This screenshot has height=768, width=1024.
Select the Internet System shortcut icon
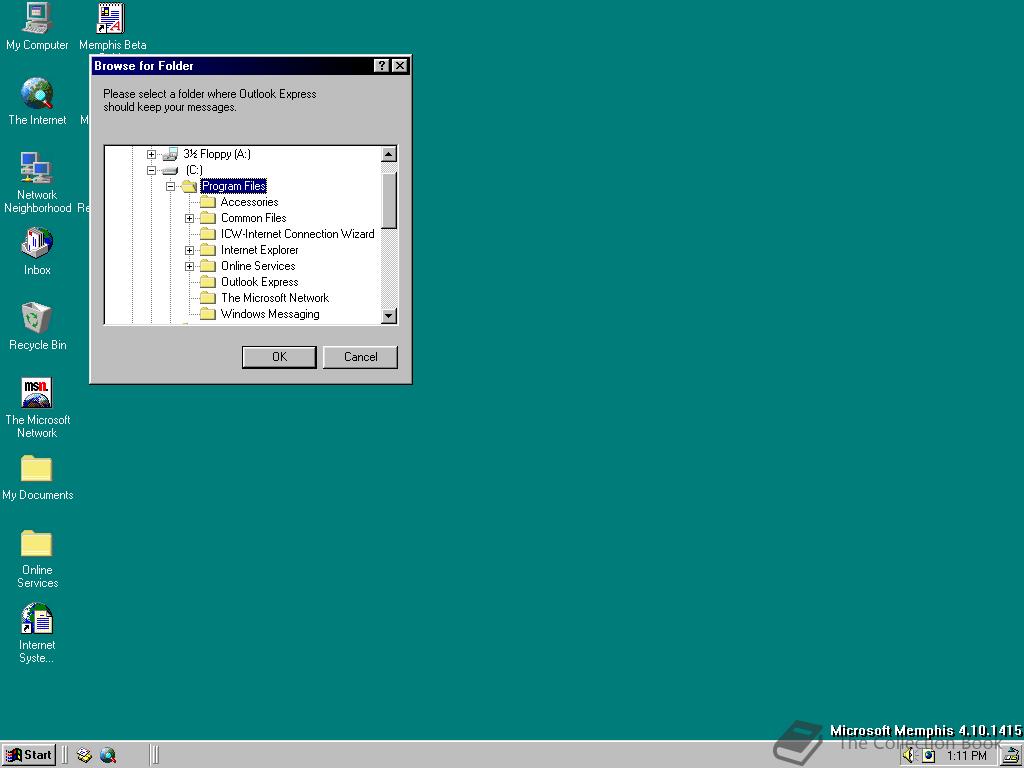(37, 618)
